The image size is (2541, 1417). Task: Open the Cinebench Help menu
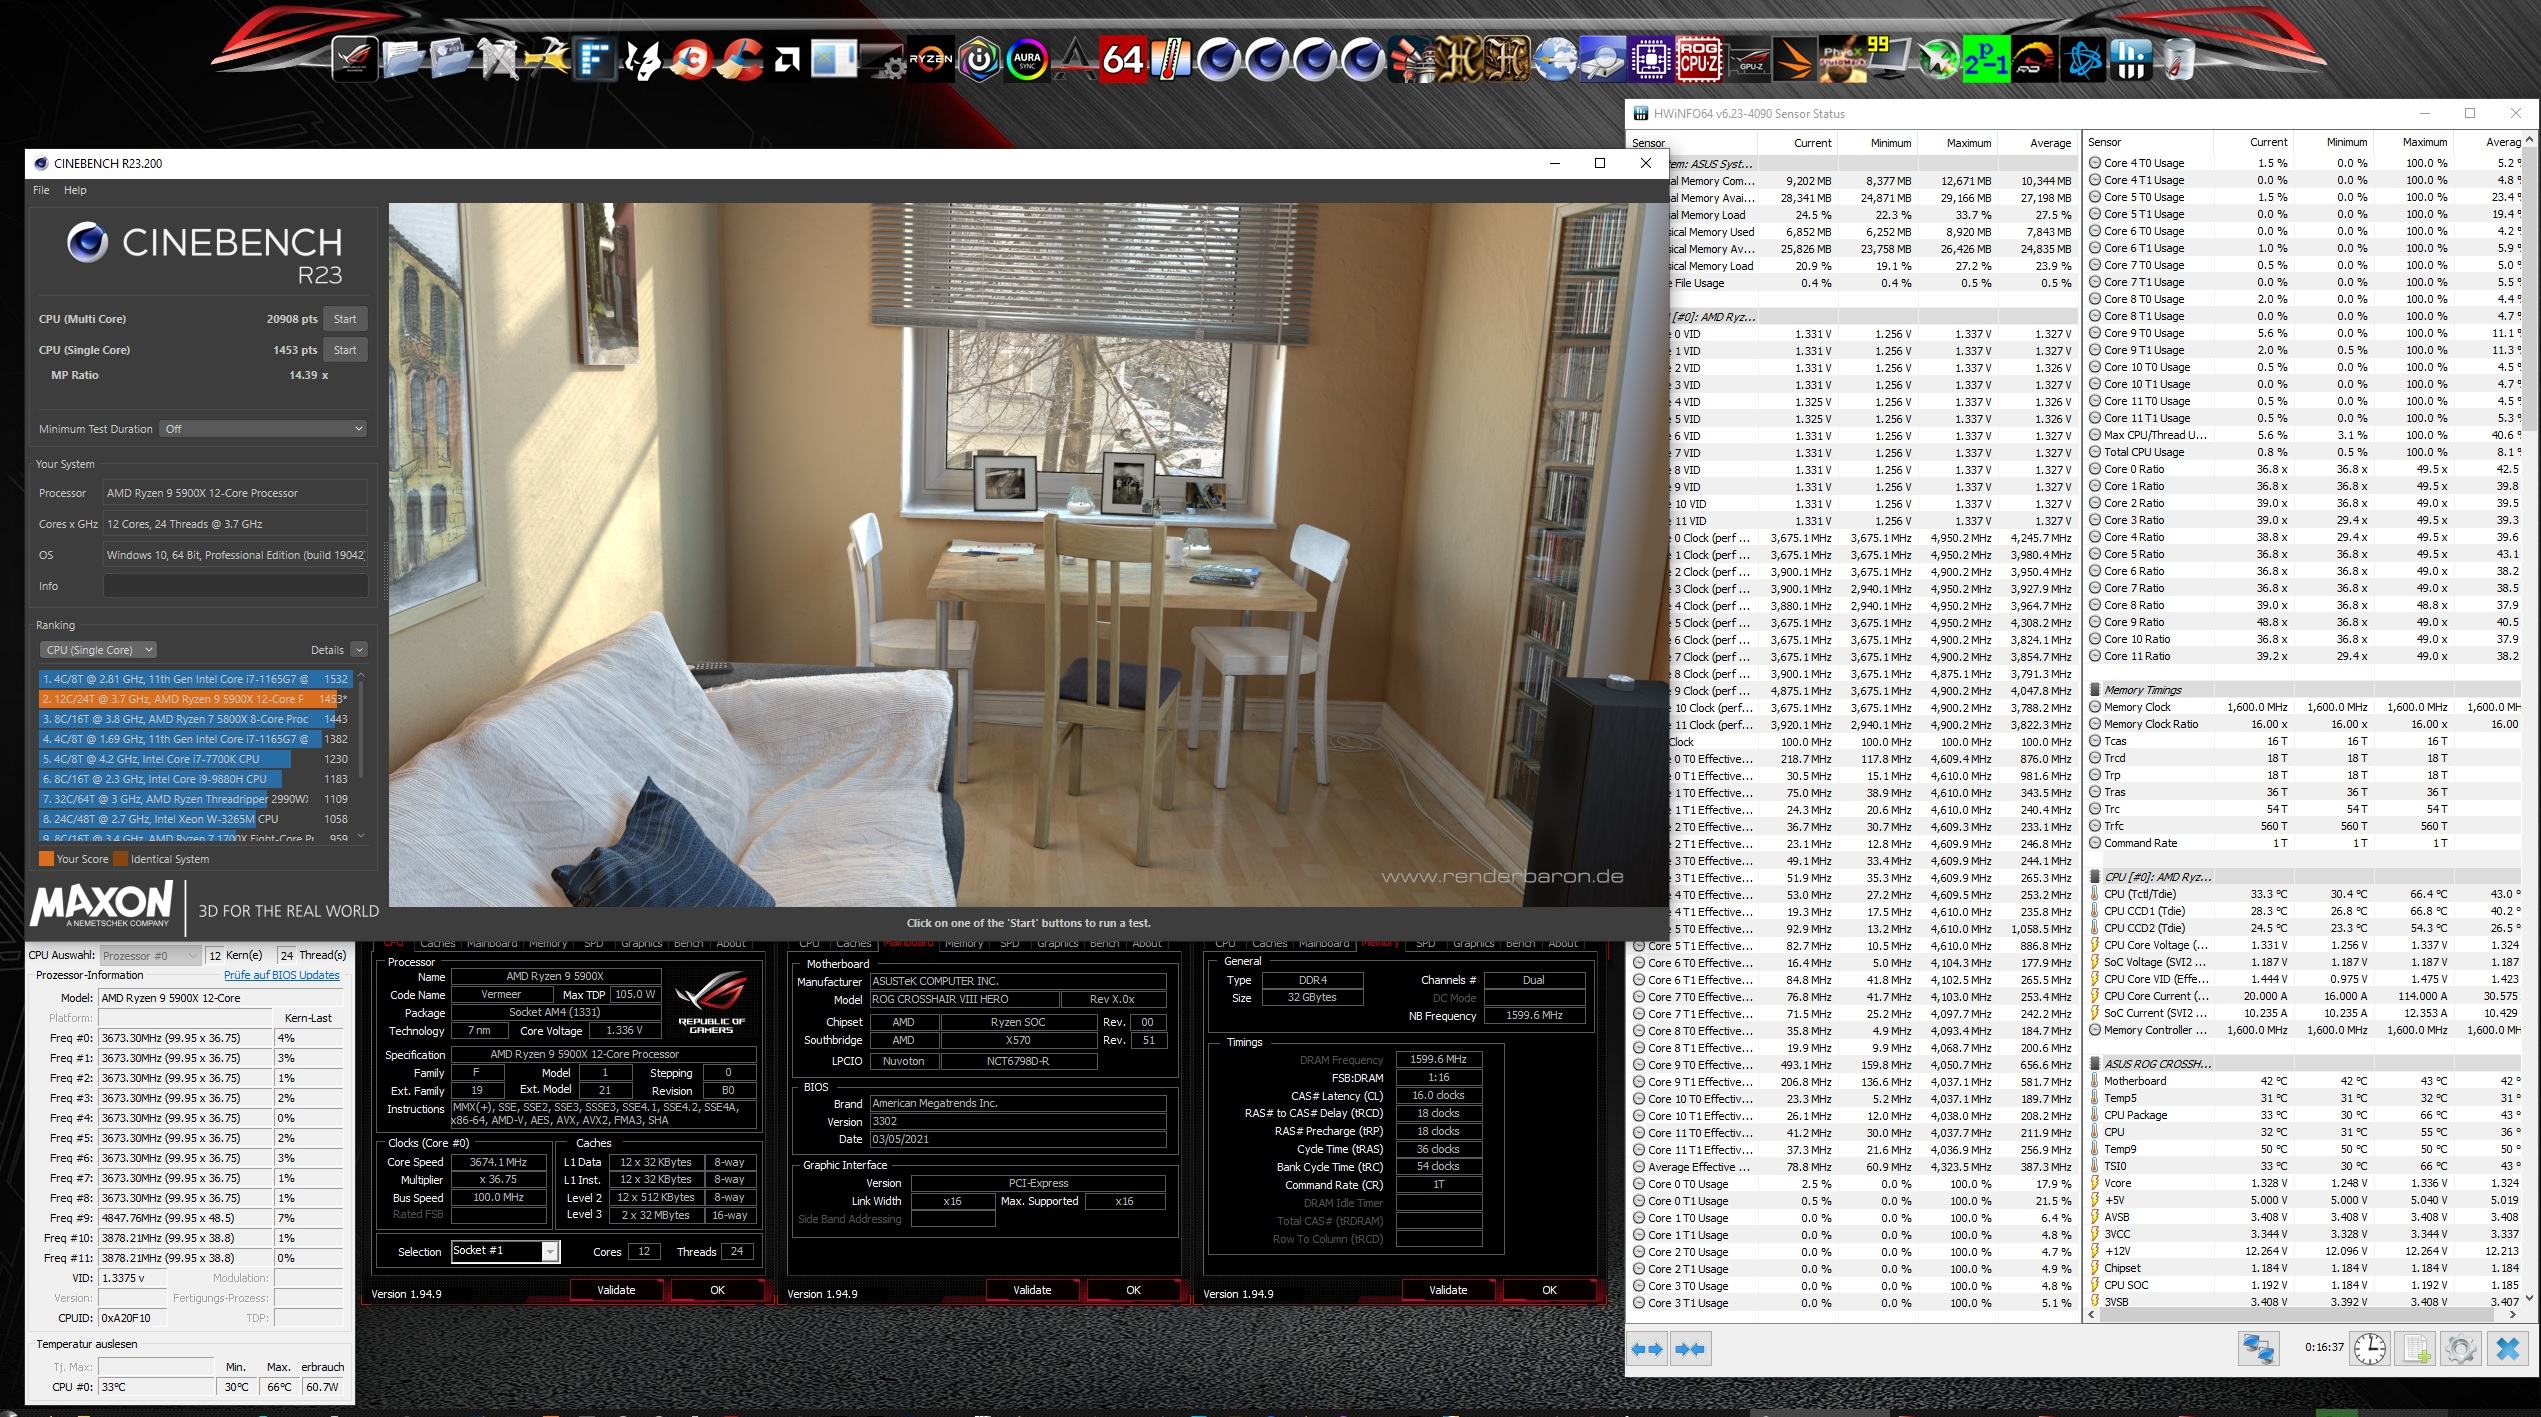click(75, 190)
